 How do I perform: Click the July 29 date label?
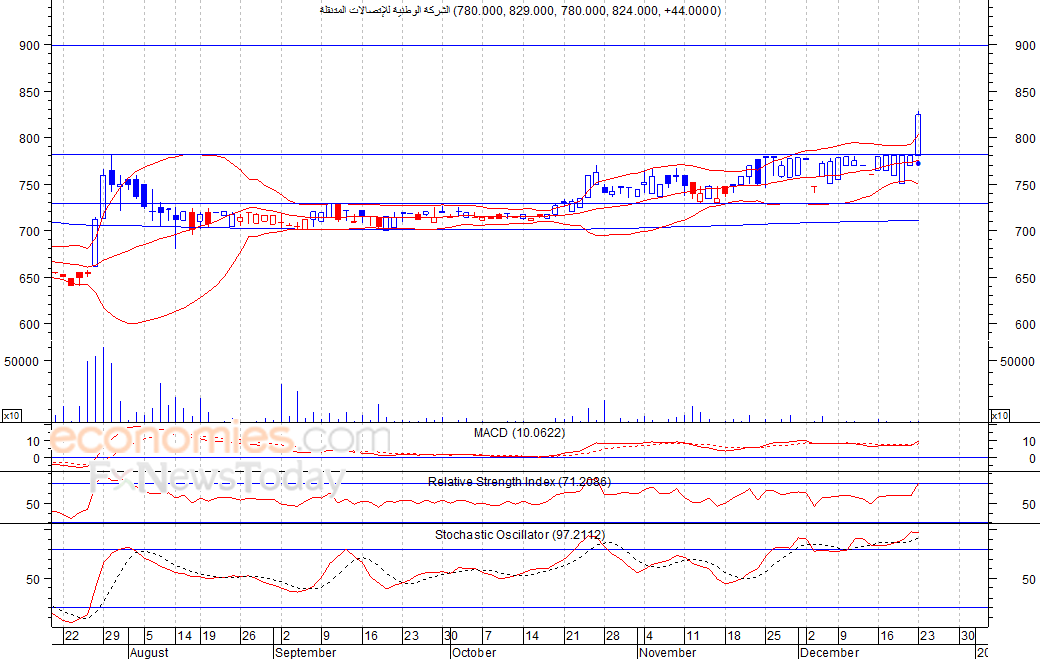[113, 636]
